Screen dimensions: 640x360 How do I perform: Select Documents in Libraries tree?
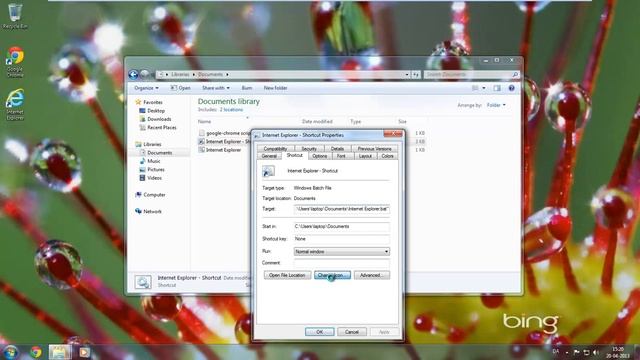point(160,153)
